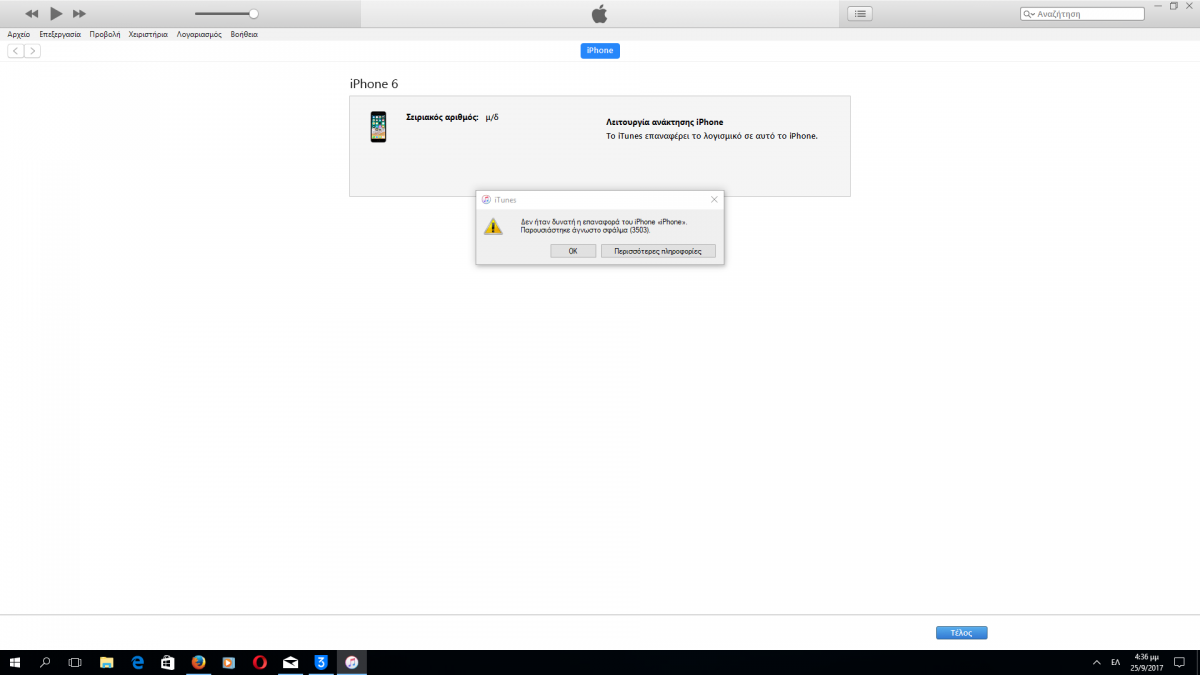Launch Microsoft Edge from taskbar
The height and width of the screenshot is (675, 1200).
click(137, 662)
